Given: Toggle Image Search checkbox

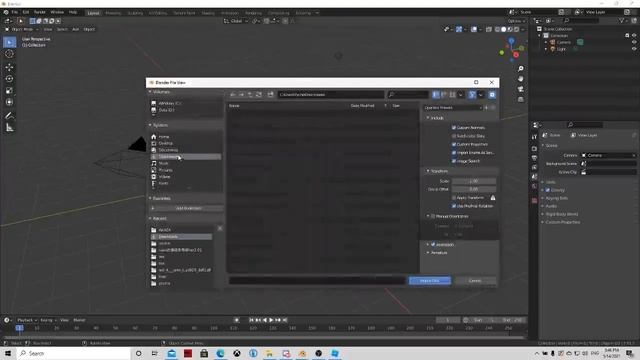Looking at the screenshot, I should tap(453, 161).
